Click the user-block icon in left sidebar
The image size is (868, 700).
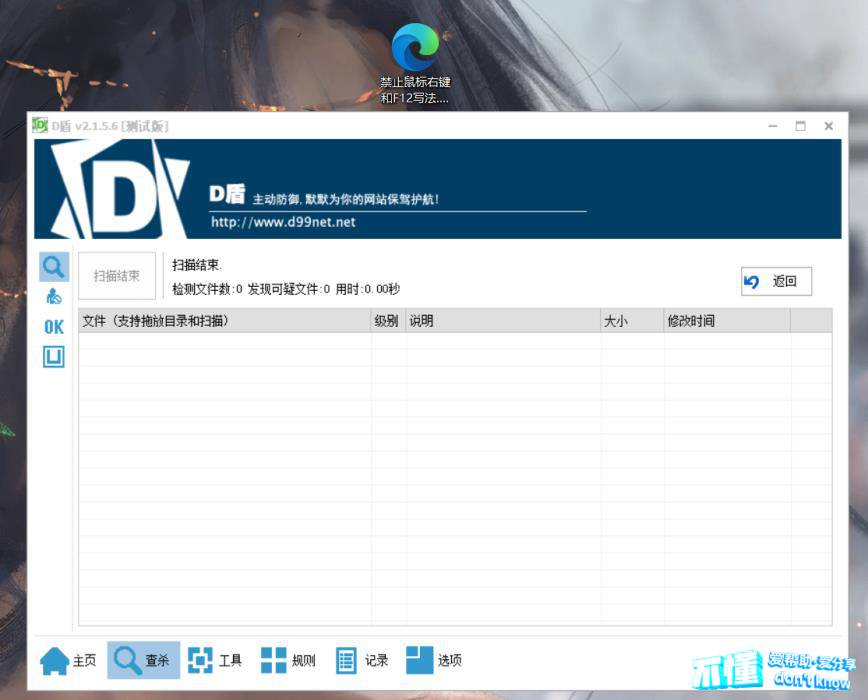[54, 296]
